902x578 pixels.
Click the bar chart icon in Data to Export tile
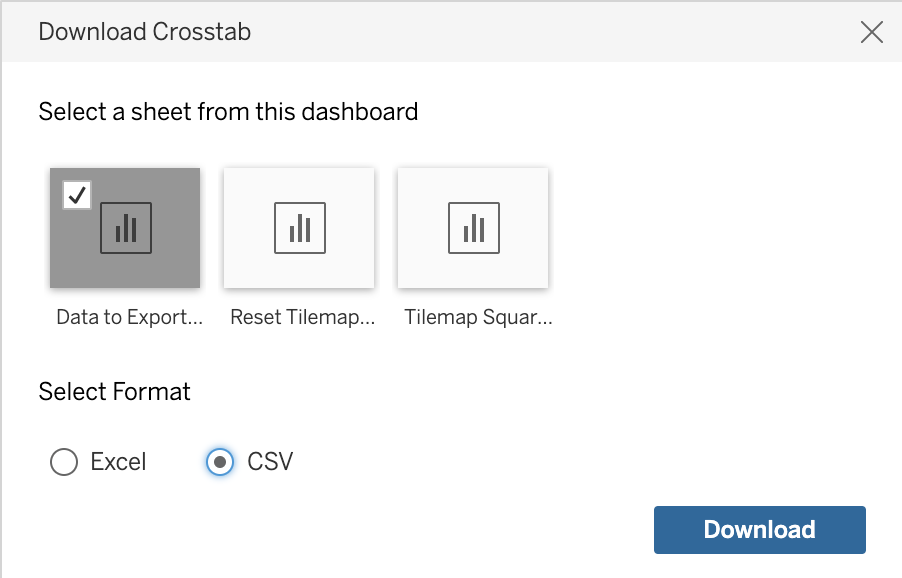coord(126,228)
